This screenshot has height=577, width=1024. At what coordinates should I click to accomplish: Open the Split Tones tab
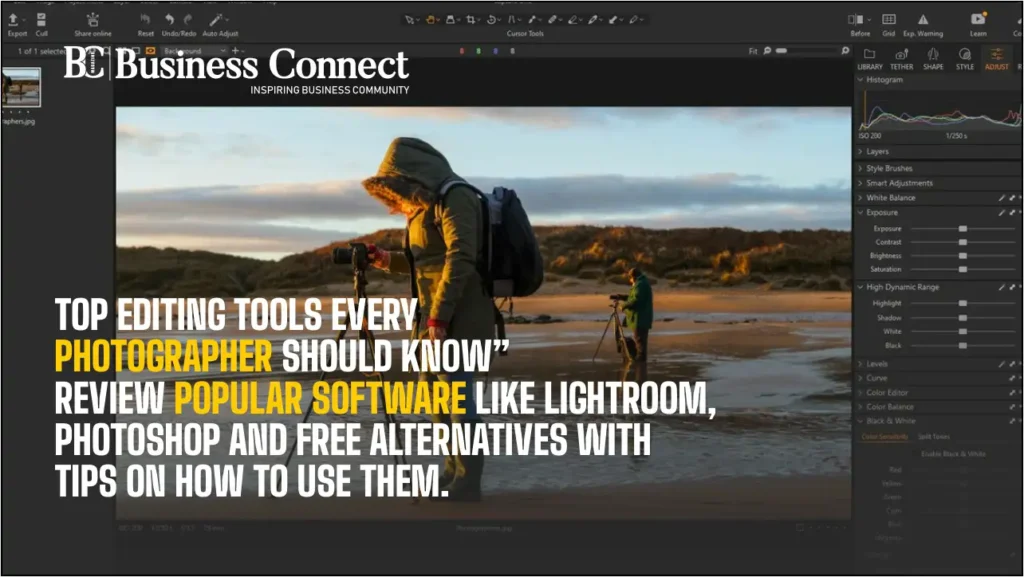[x=933, y=436]
